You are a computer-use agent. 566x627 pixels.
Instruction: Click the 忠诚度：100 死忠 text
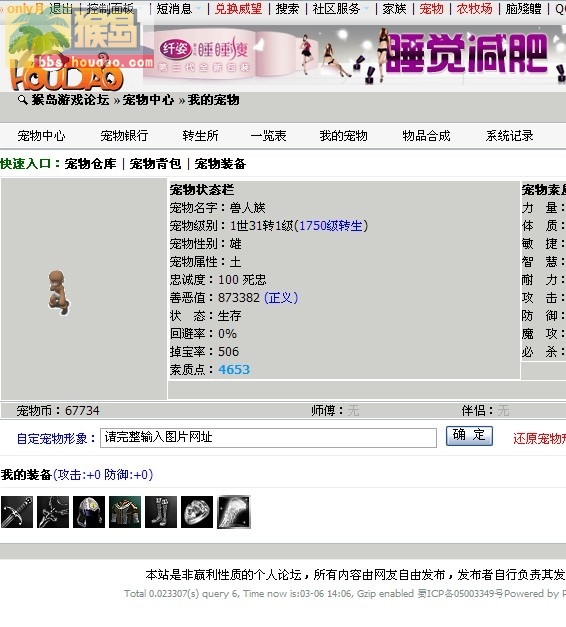(218, 280)
